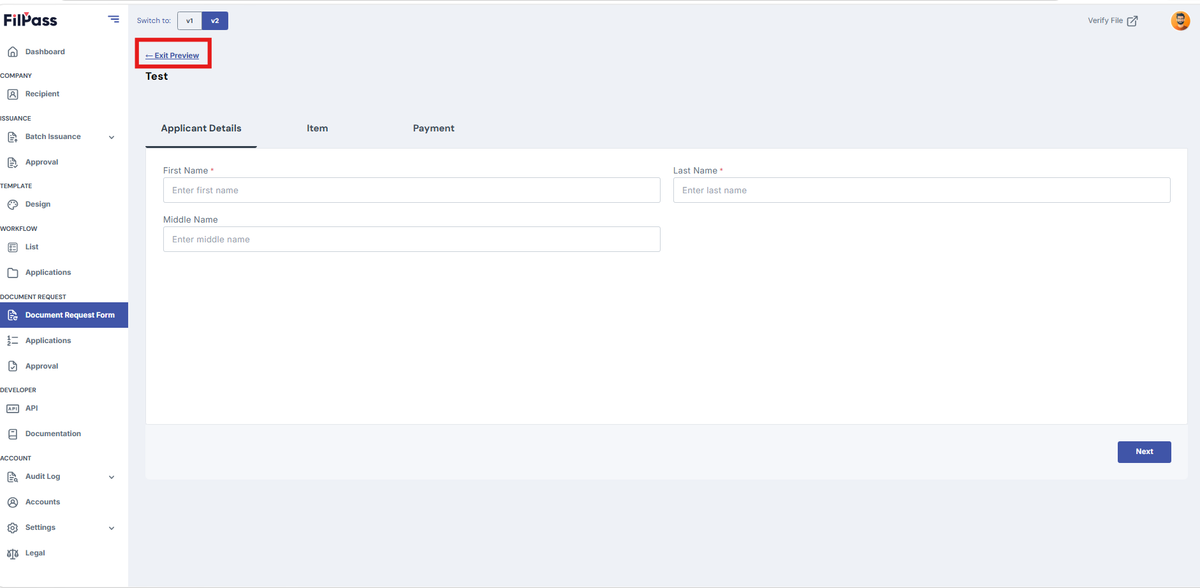Click the First Name input field
The width and height of the screenshot is (1200, 588).
(x=412, y=190)
